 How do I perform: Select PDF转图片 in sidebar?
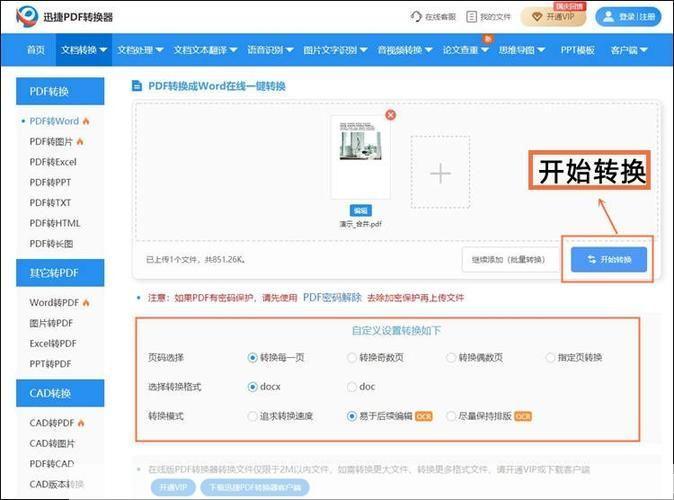coord(51,141)
